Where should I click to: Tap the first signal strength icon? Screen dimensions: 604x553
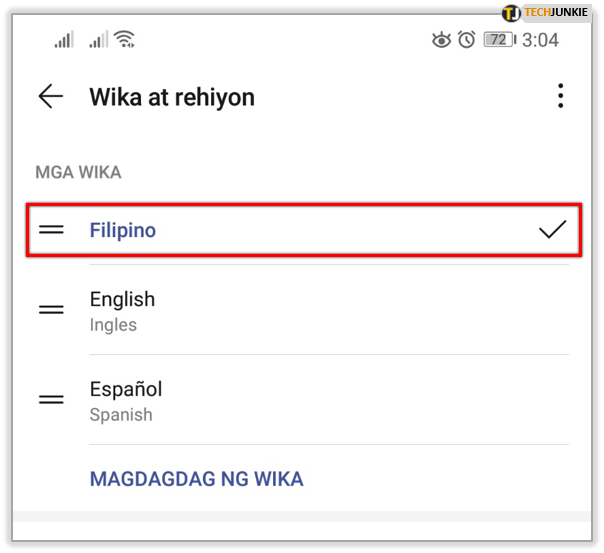tap(64, 39)
